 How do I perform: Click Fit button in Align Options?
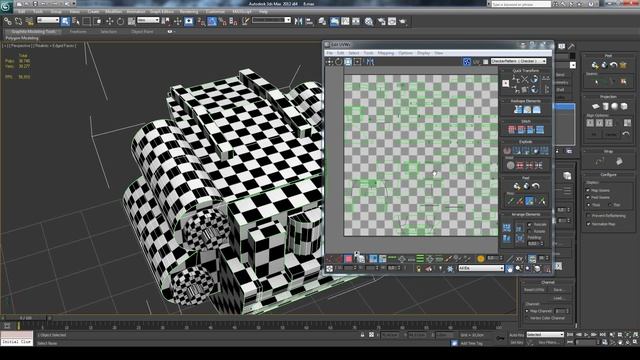pos(594,134)
